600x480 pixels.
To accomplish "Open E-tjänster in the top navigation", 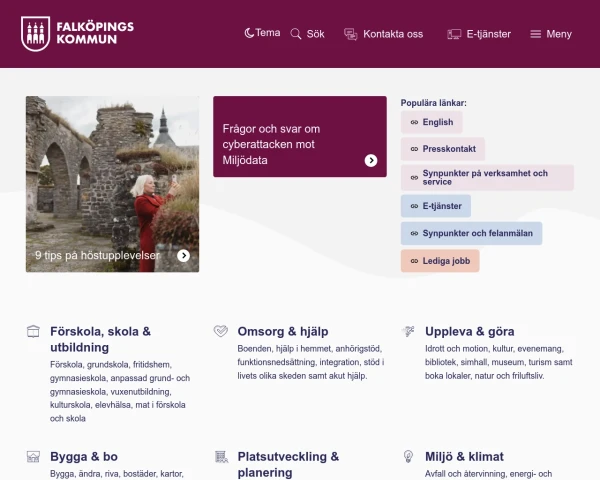I will (479, 34).
